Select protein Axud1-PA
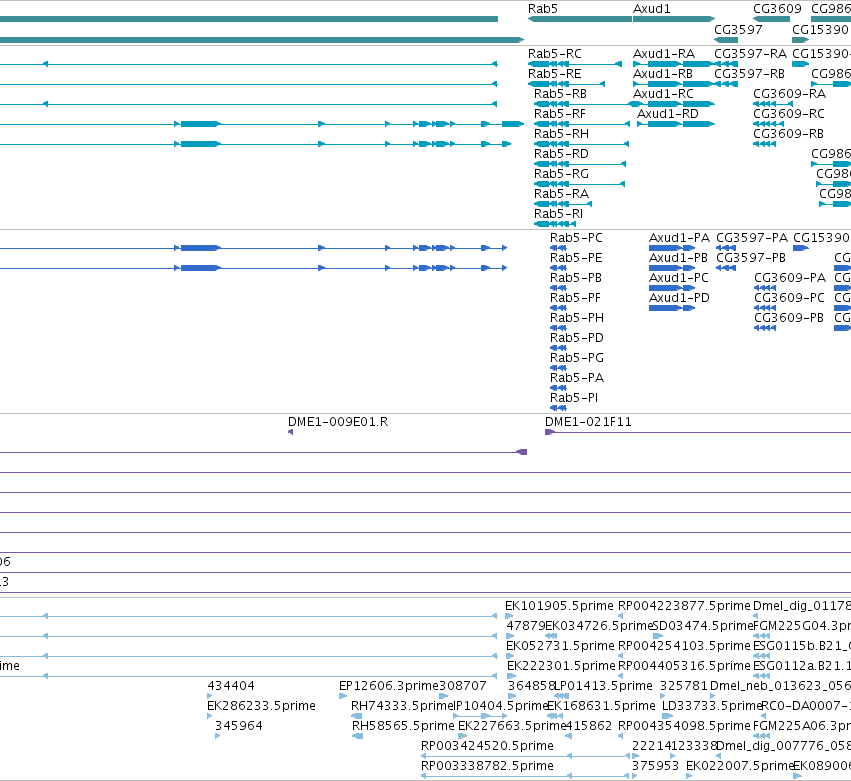851x781 pixels. click(x=679, y=238)
